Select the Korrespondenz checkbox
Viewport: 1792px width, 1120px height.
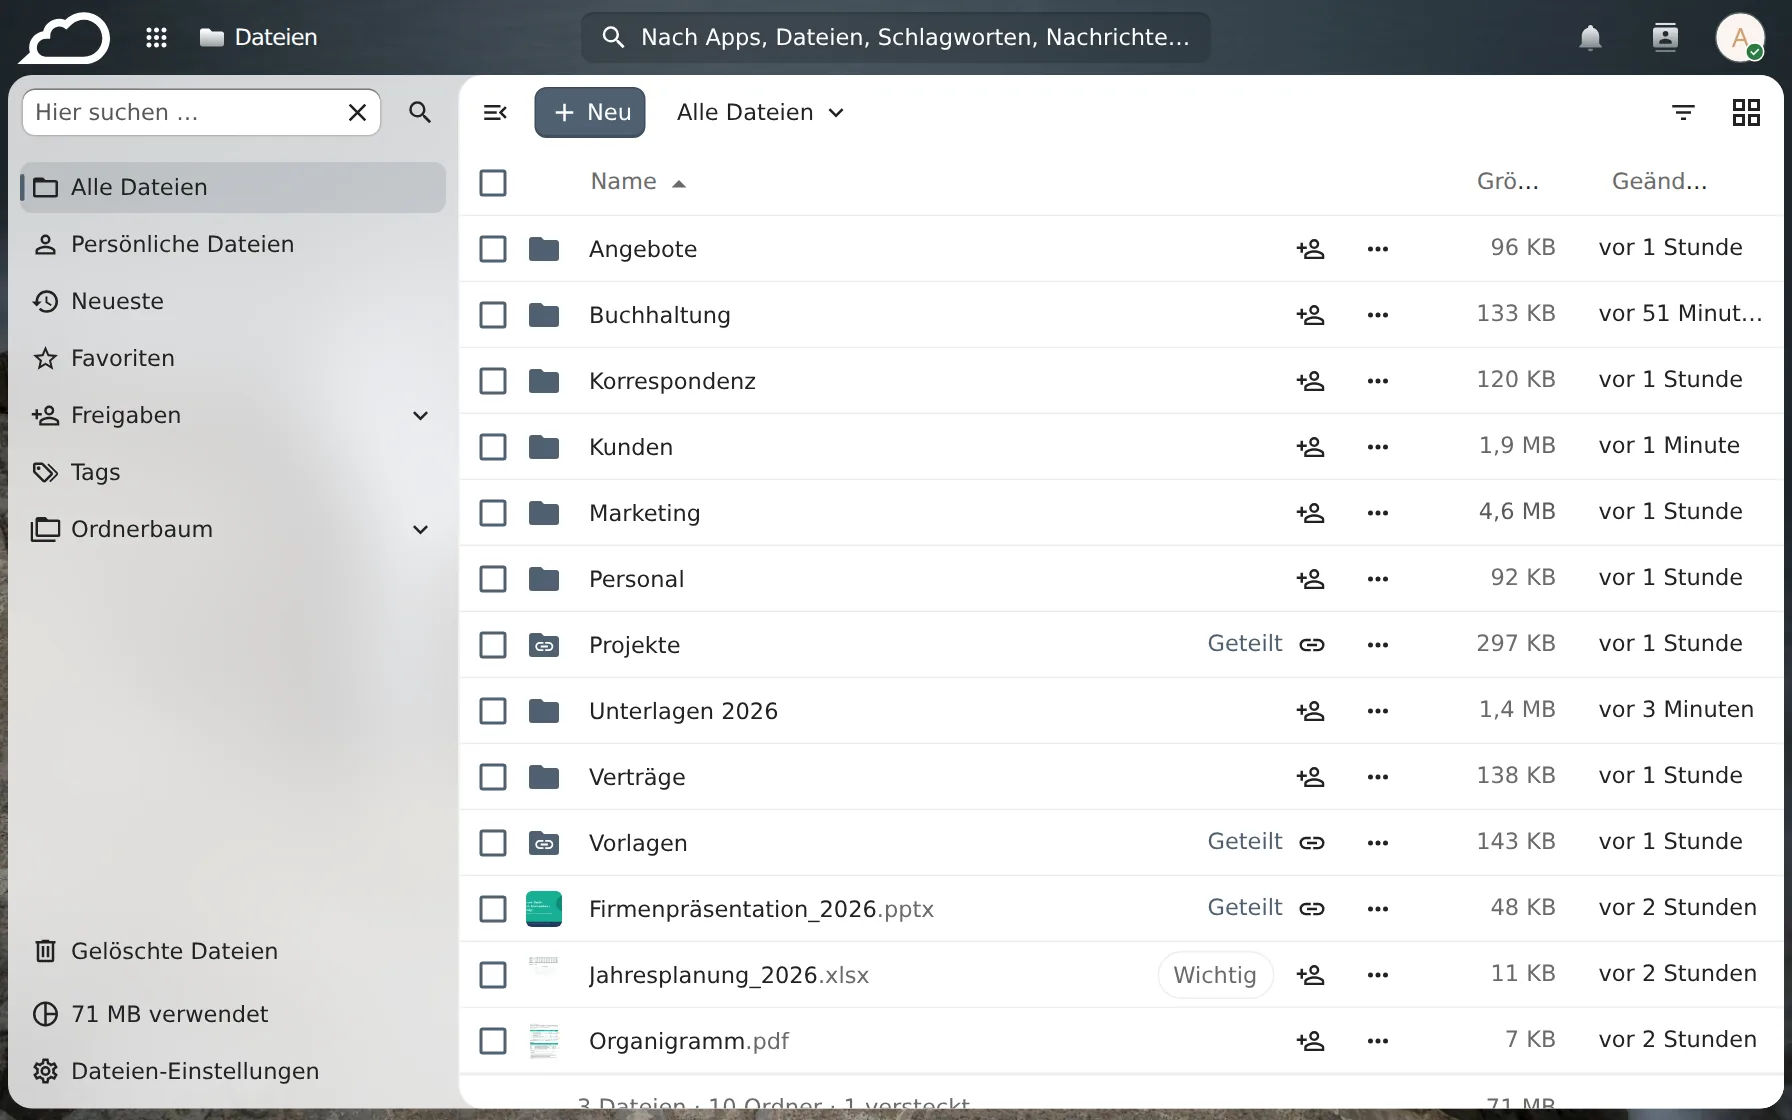(493, 381)
